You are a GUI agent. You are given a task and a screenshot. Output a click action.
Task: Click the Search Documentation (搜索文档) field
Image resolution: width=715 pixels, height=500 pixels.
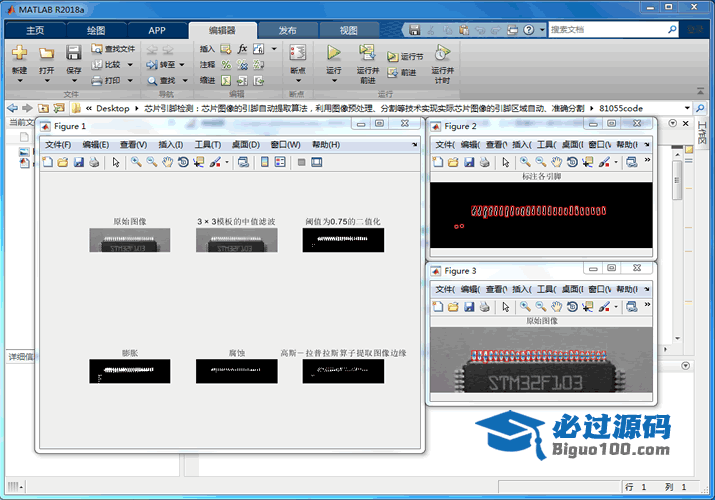click(608, 30)
